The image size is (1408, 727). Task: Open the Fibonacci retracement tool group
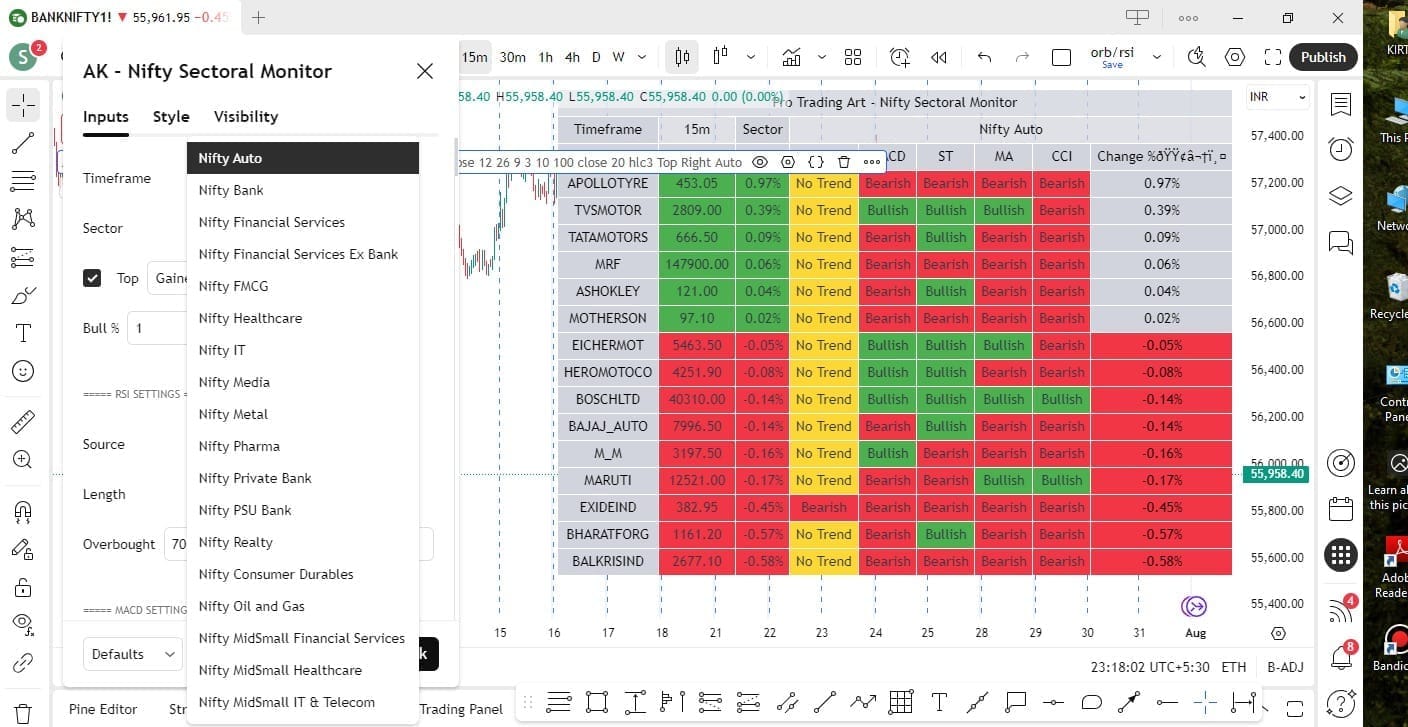pyautogui.click(x=23, y=181)
